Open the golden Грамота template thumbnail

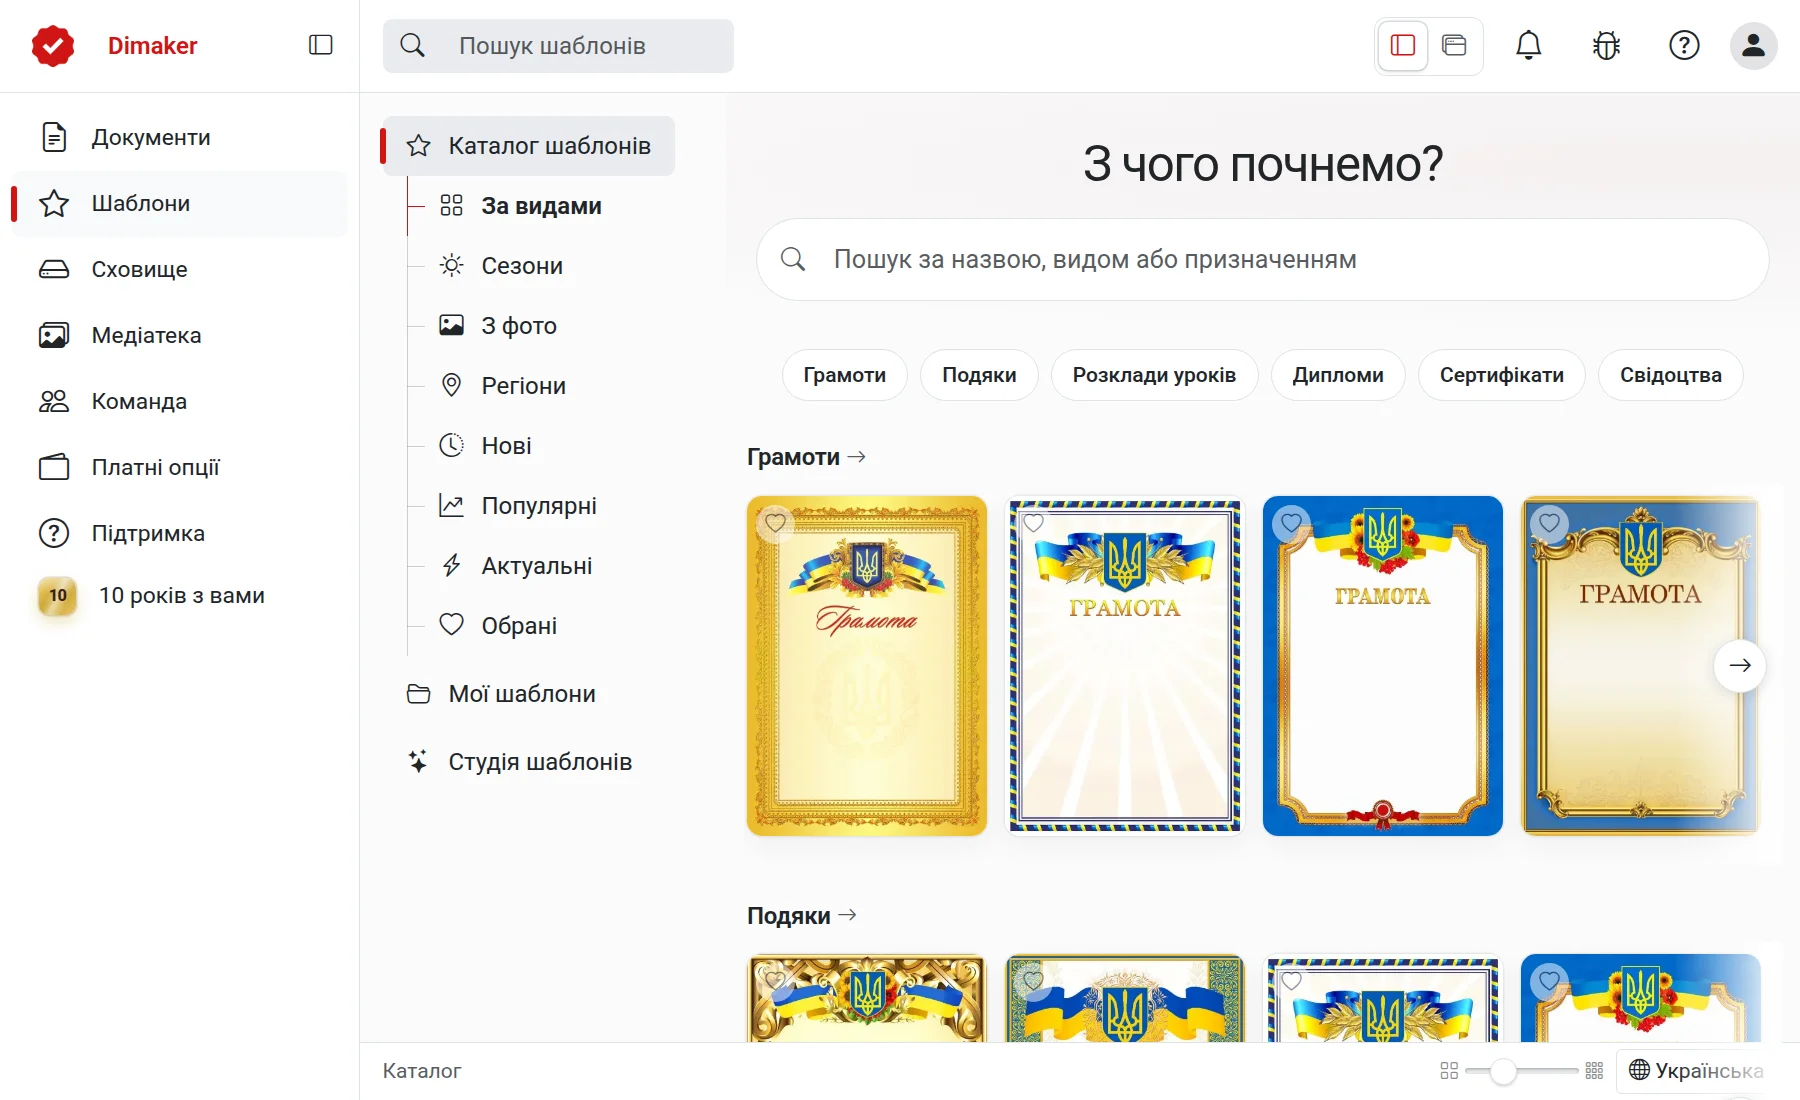pyautogui.click(x=867, y=666)
